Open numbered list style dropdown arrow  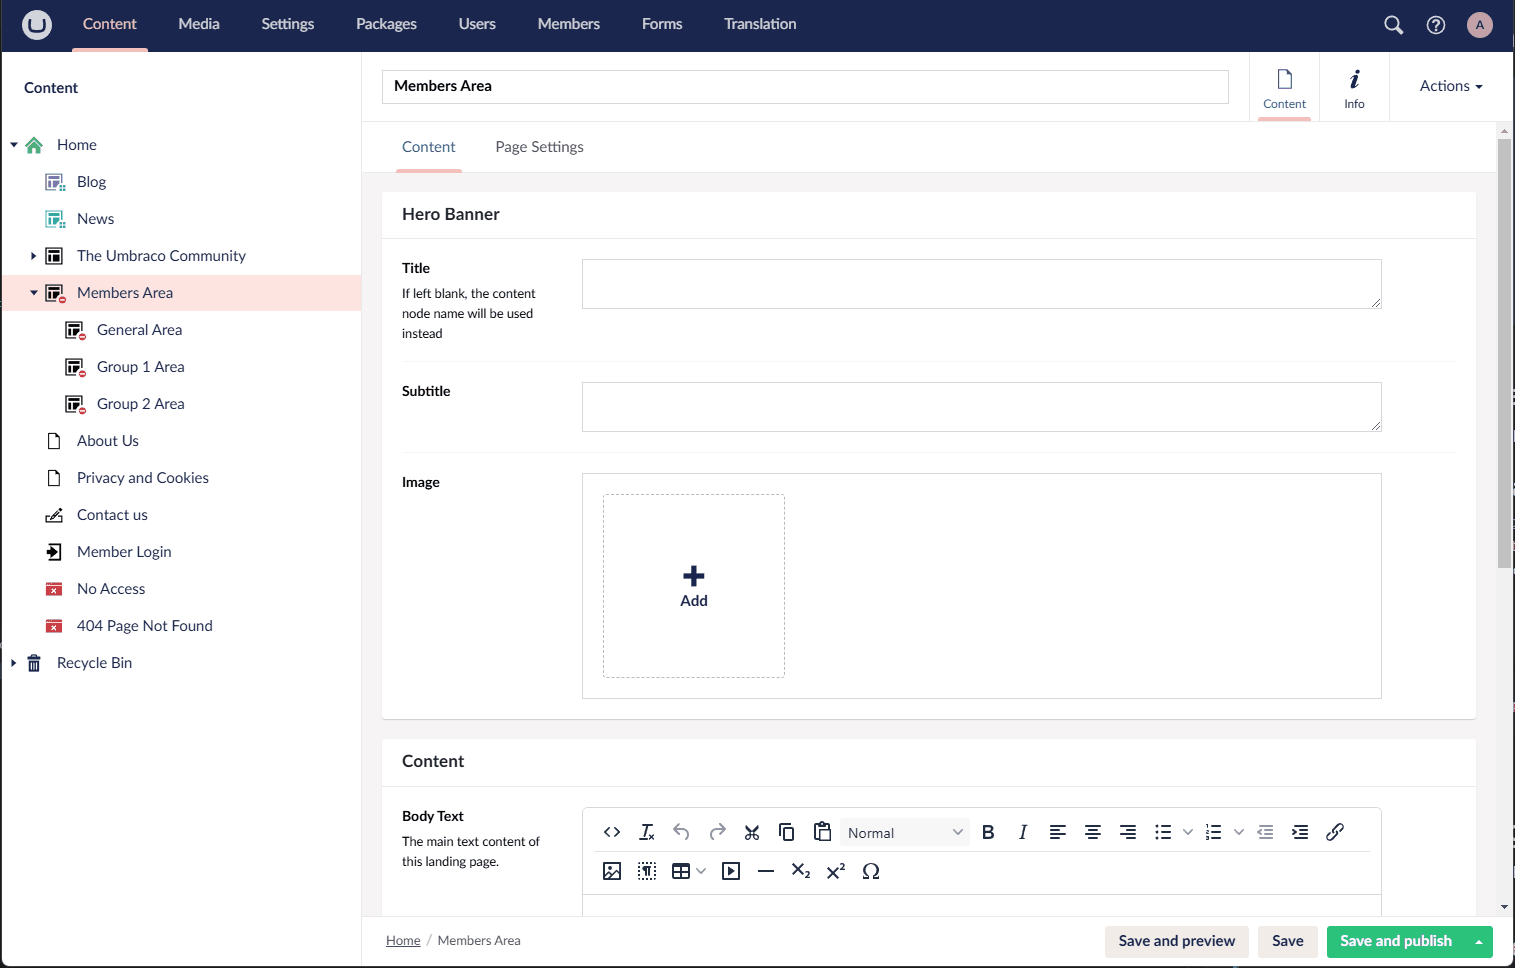click(x=1239, y=832)
